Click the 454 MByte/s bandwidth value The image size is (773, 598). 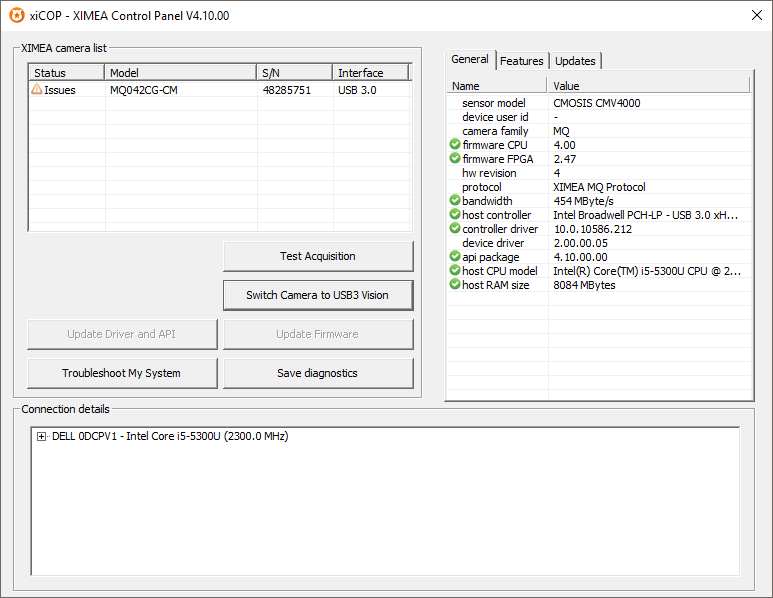coord(583,201)
